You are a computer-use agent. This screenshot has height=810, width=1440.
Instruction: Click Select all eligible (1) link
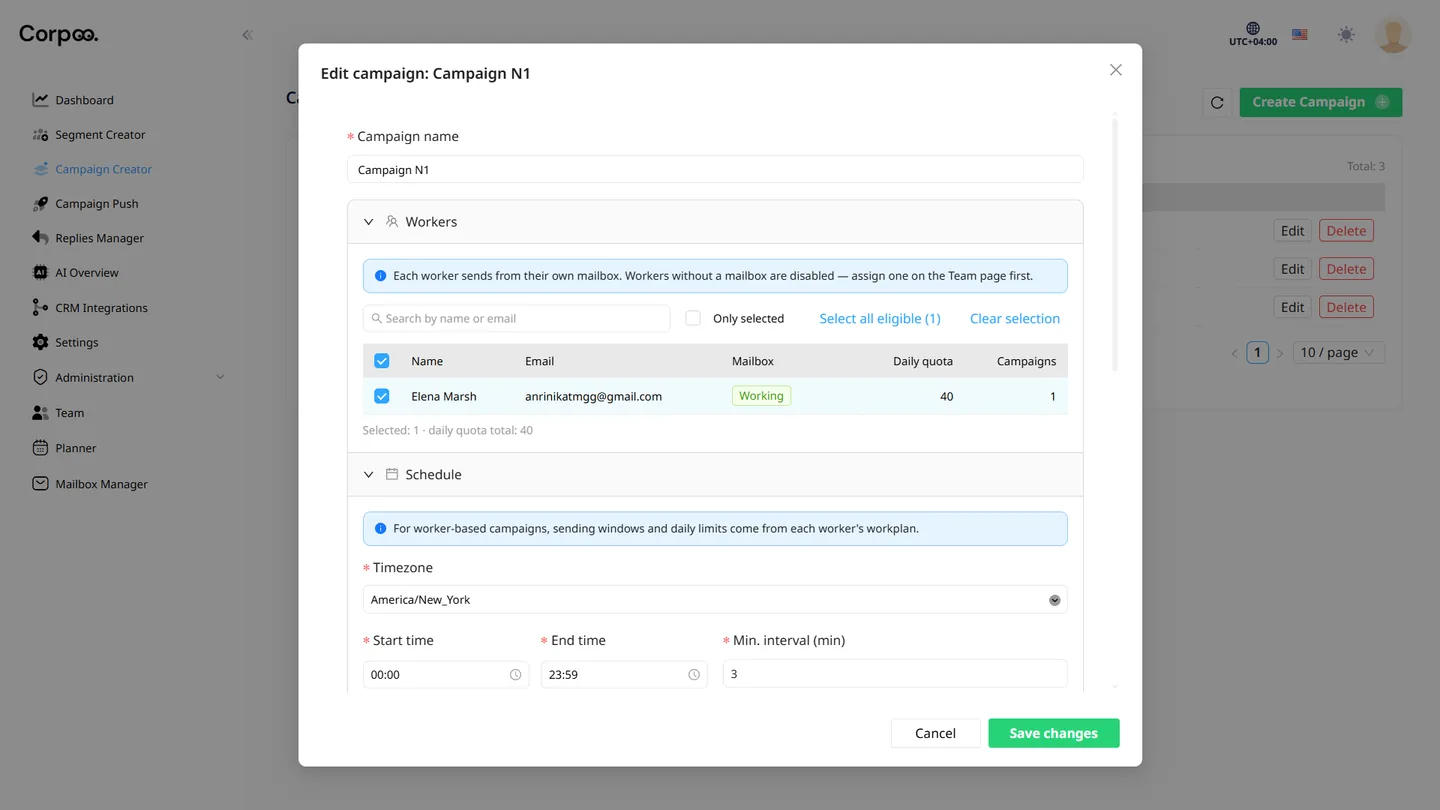click(x=880, y=318)
